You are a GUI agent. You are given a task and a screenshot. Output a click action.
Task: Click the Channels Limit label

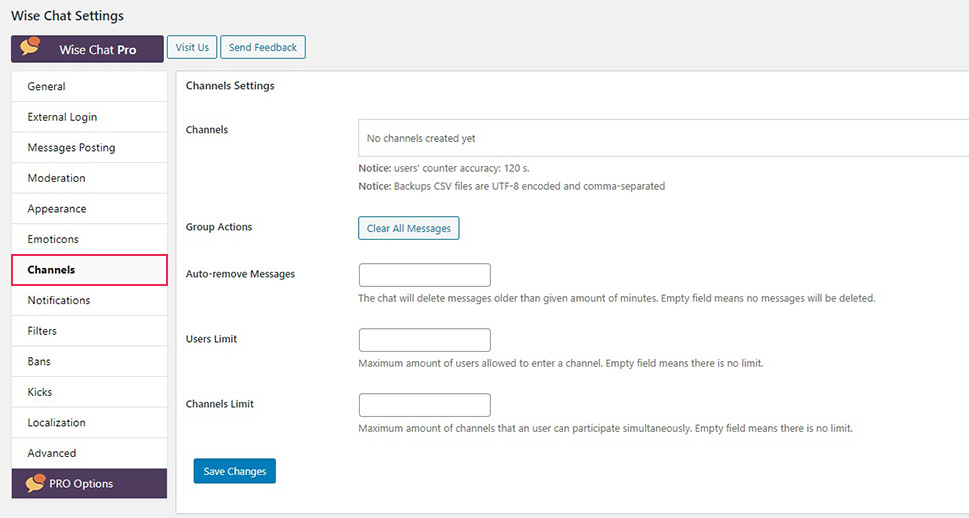(x=219, y=404)
